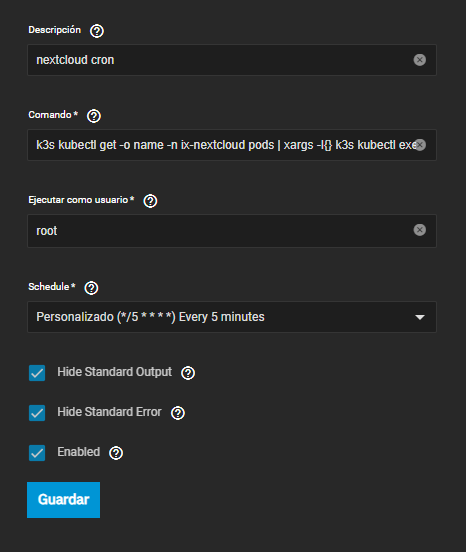Clear the Comando field contents

pyautogui.click(x=420, y=145)
